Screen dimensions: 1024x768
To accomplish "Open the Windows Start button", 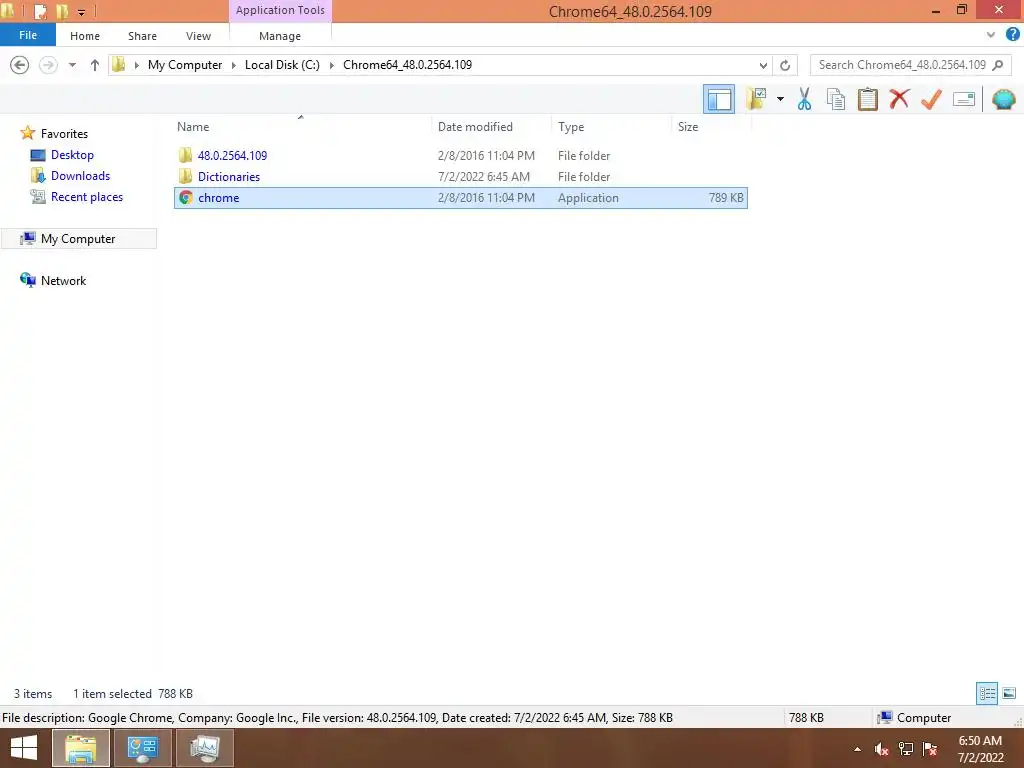I will (24, 748).
